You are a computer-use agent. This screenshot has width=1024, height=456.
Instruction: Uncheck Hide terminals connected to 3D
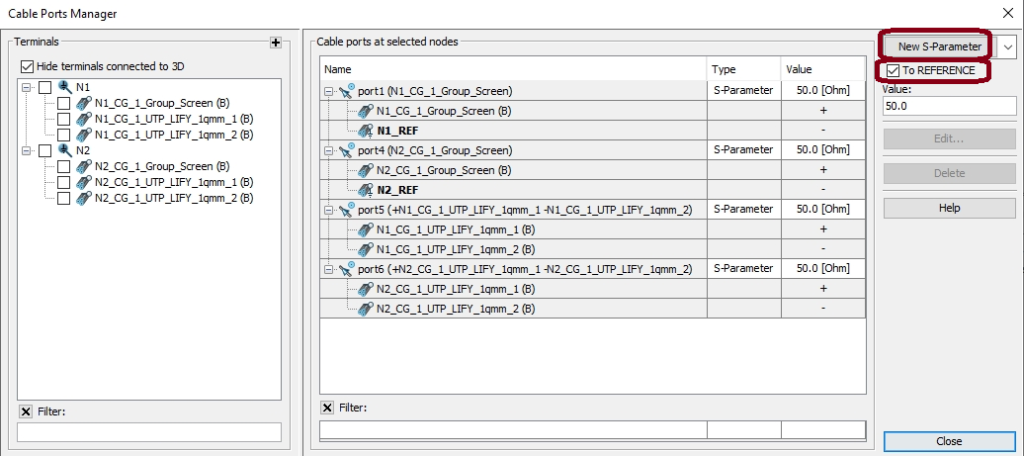pyautogui.click(x=27, y=66)
